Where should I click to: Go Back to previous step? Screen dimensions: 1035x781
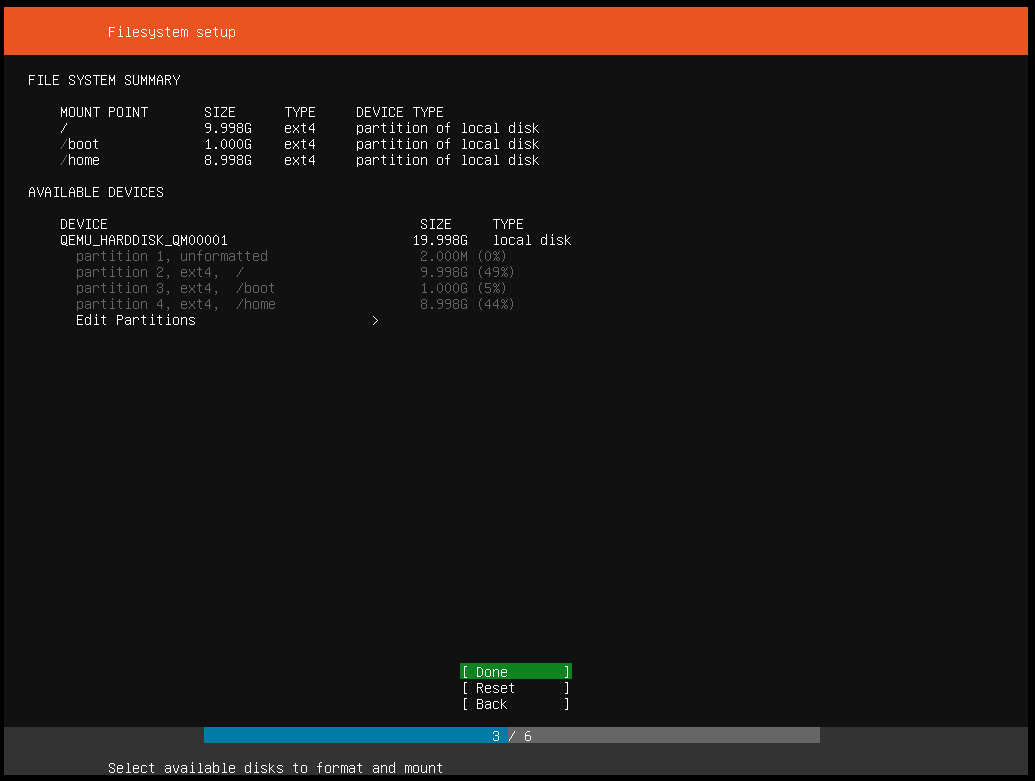[x=516, y=704]
